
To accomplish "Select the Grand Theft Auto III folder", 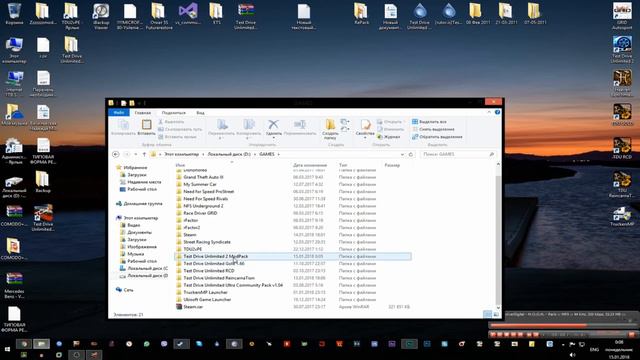I will point(200,177).
